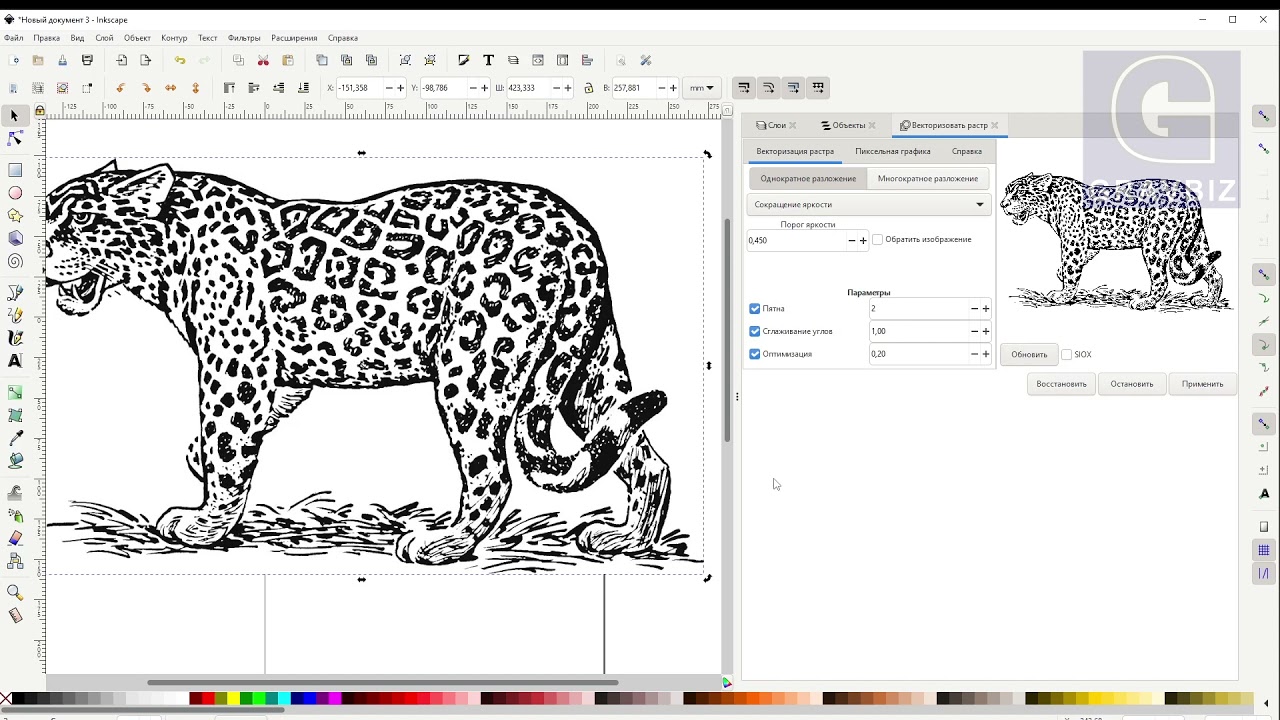Click the Zoom magnifier tool
Viewport: 1280px width, 720px height.
(15, 593)
